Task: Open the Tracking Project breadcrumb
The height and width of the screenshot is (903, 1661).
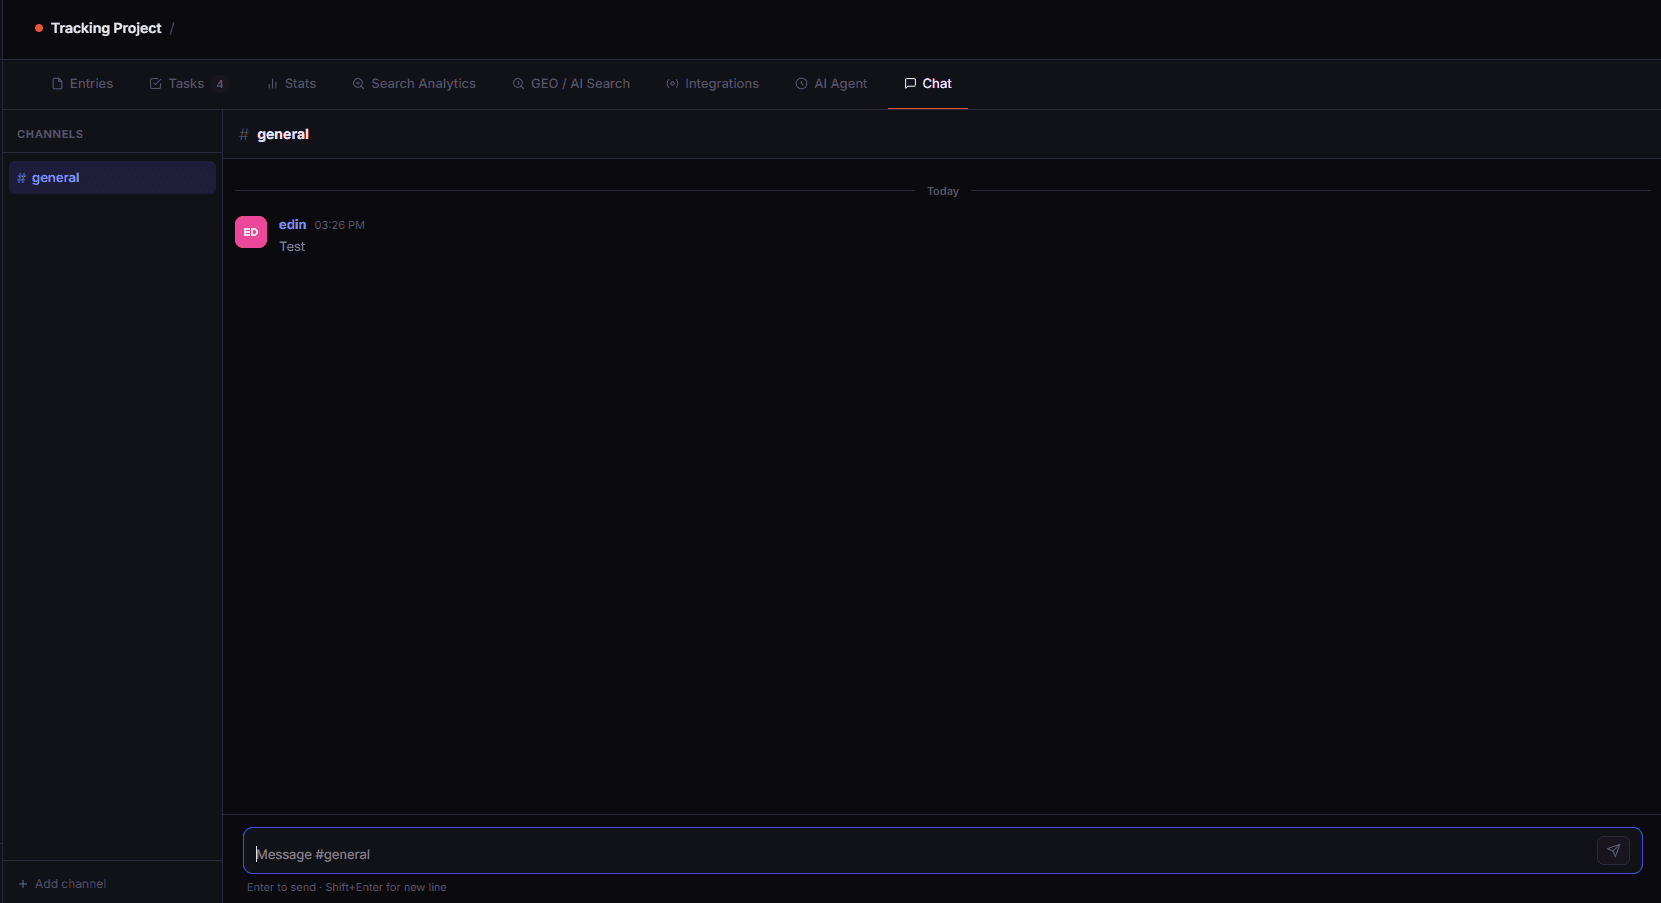Action: [106, 28]
